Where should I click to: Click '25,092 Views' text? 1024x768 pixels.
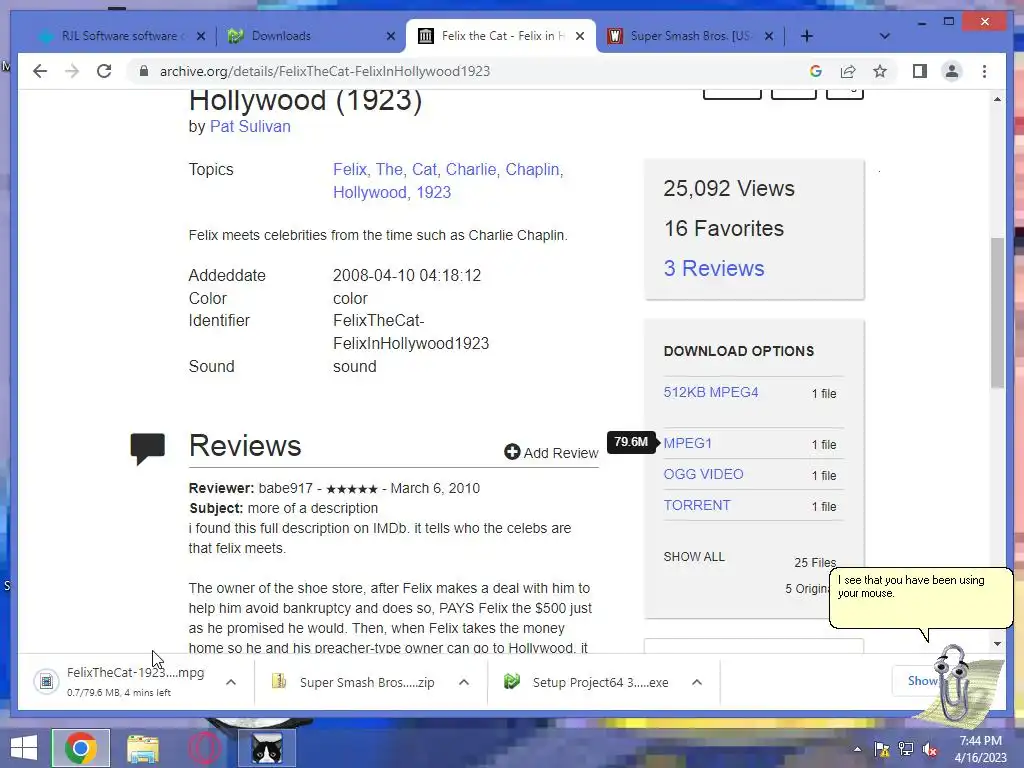coord(729,189)
